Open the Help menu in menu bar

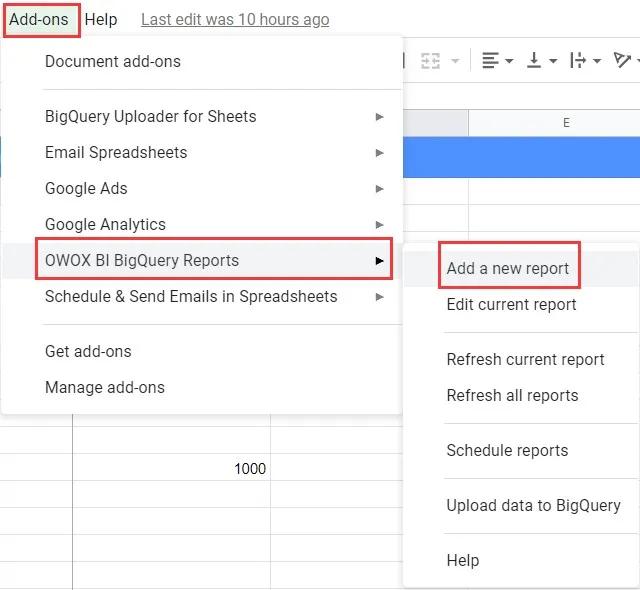pyautogui.click(x=101, y=20)
